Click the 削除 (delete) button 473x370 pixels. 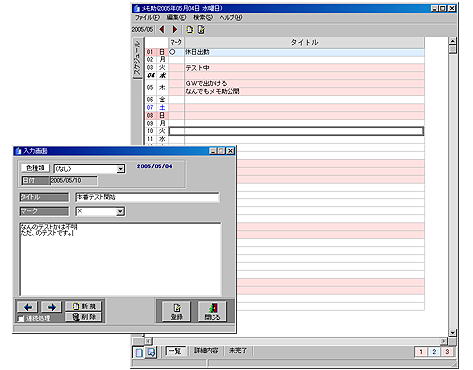click(x=84, y=317)
